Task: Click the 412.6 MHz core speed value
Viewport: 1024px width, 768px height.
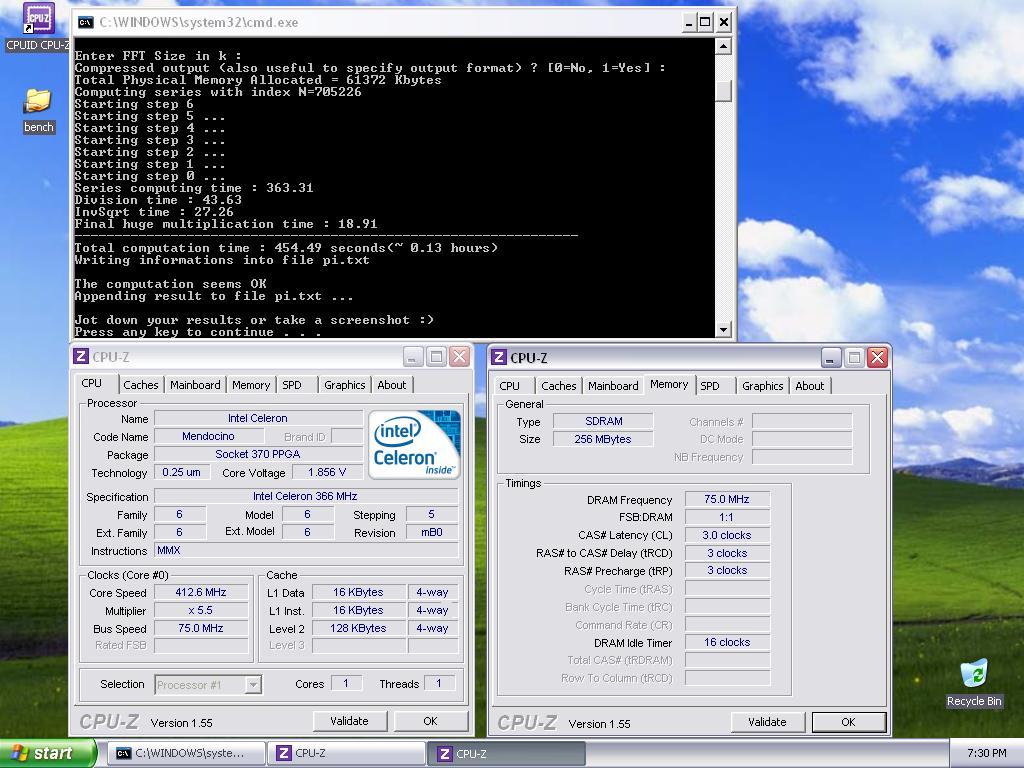Action: click(200, 592)
